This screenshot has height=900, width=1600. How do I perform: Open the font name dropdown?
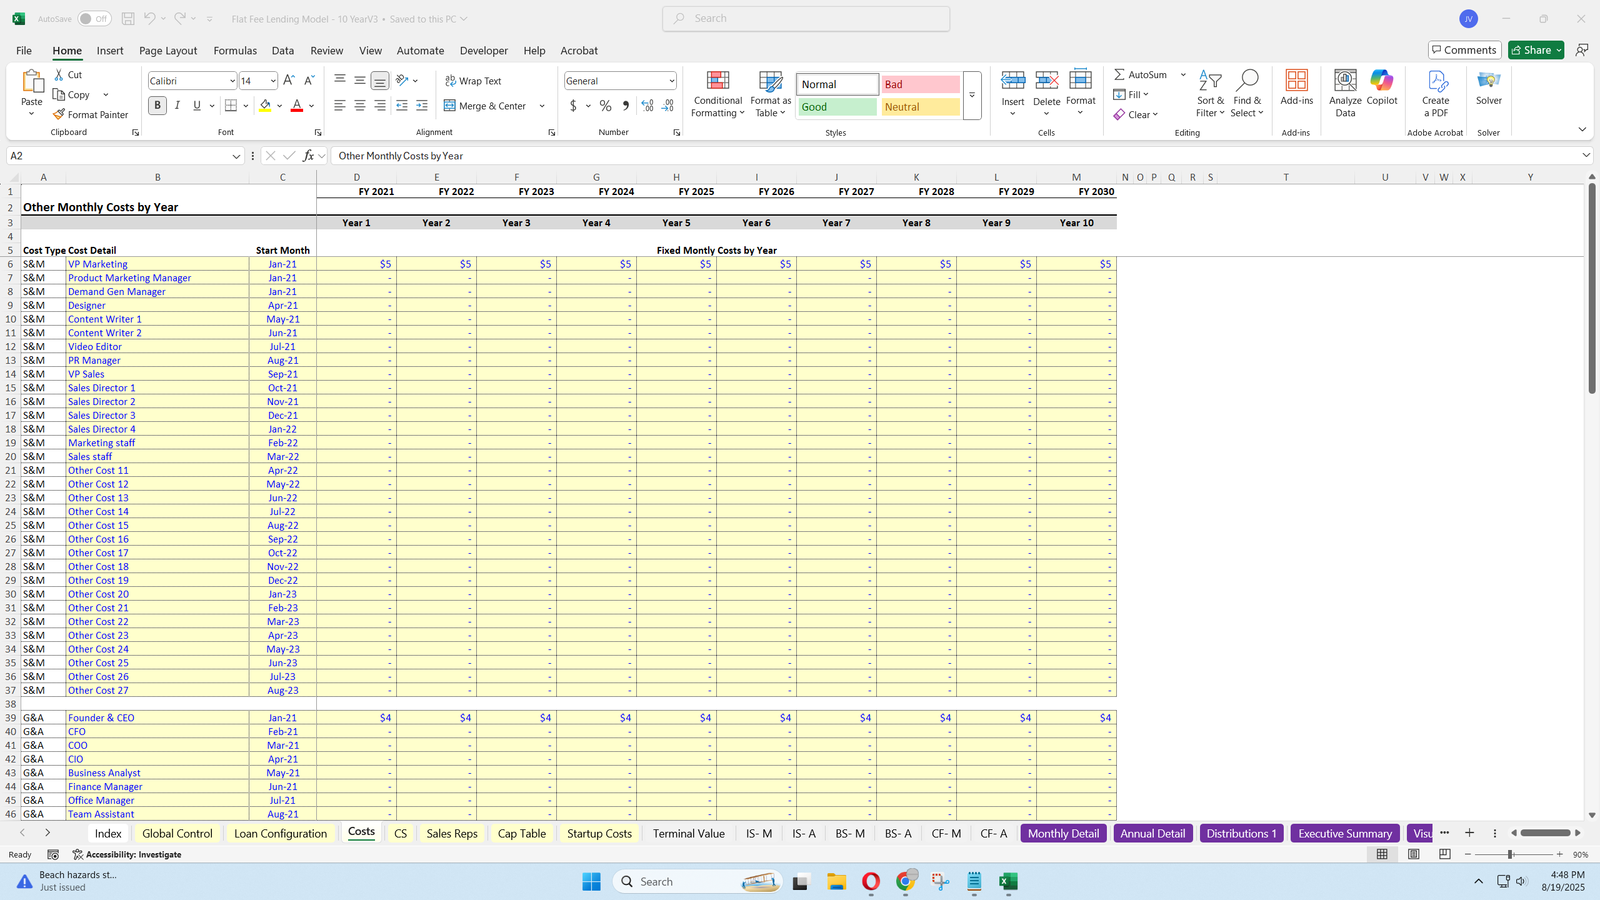pyautogui.click(x=232, y=81)
